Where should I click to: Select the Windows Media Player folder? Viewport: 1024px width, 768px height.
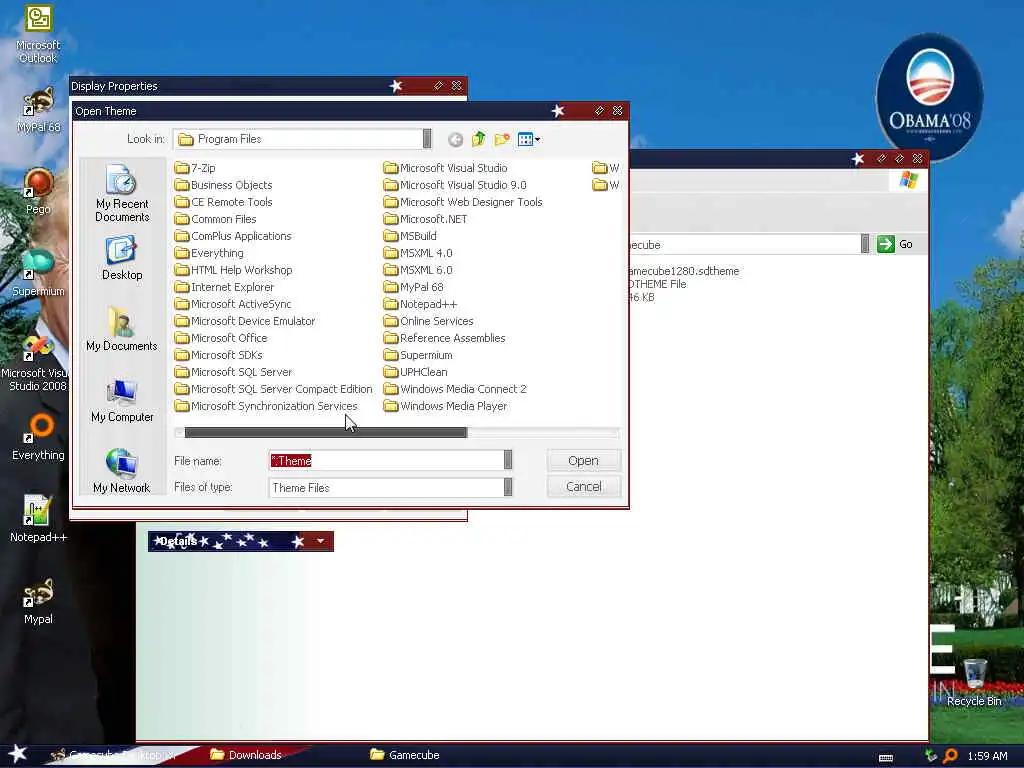click(x=446, y=406)
